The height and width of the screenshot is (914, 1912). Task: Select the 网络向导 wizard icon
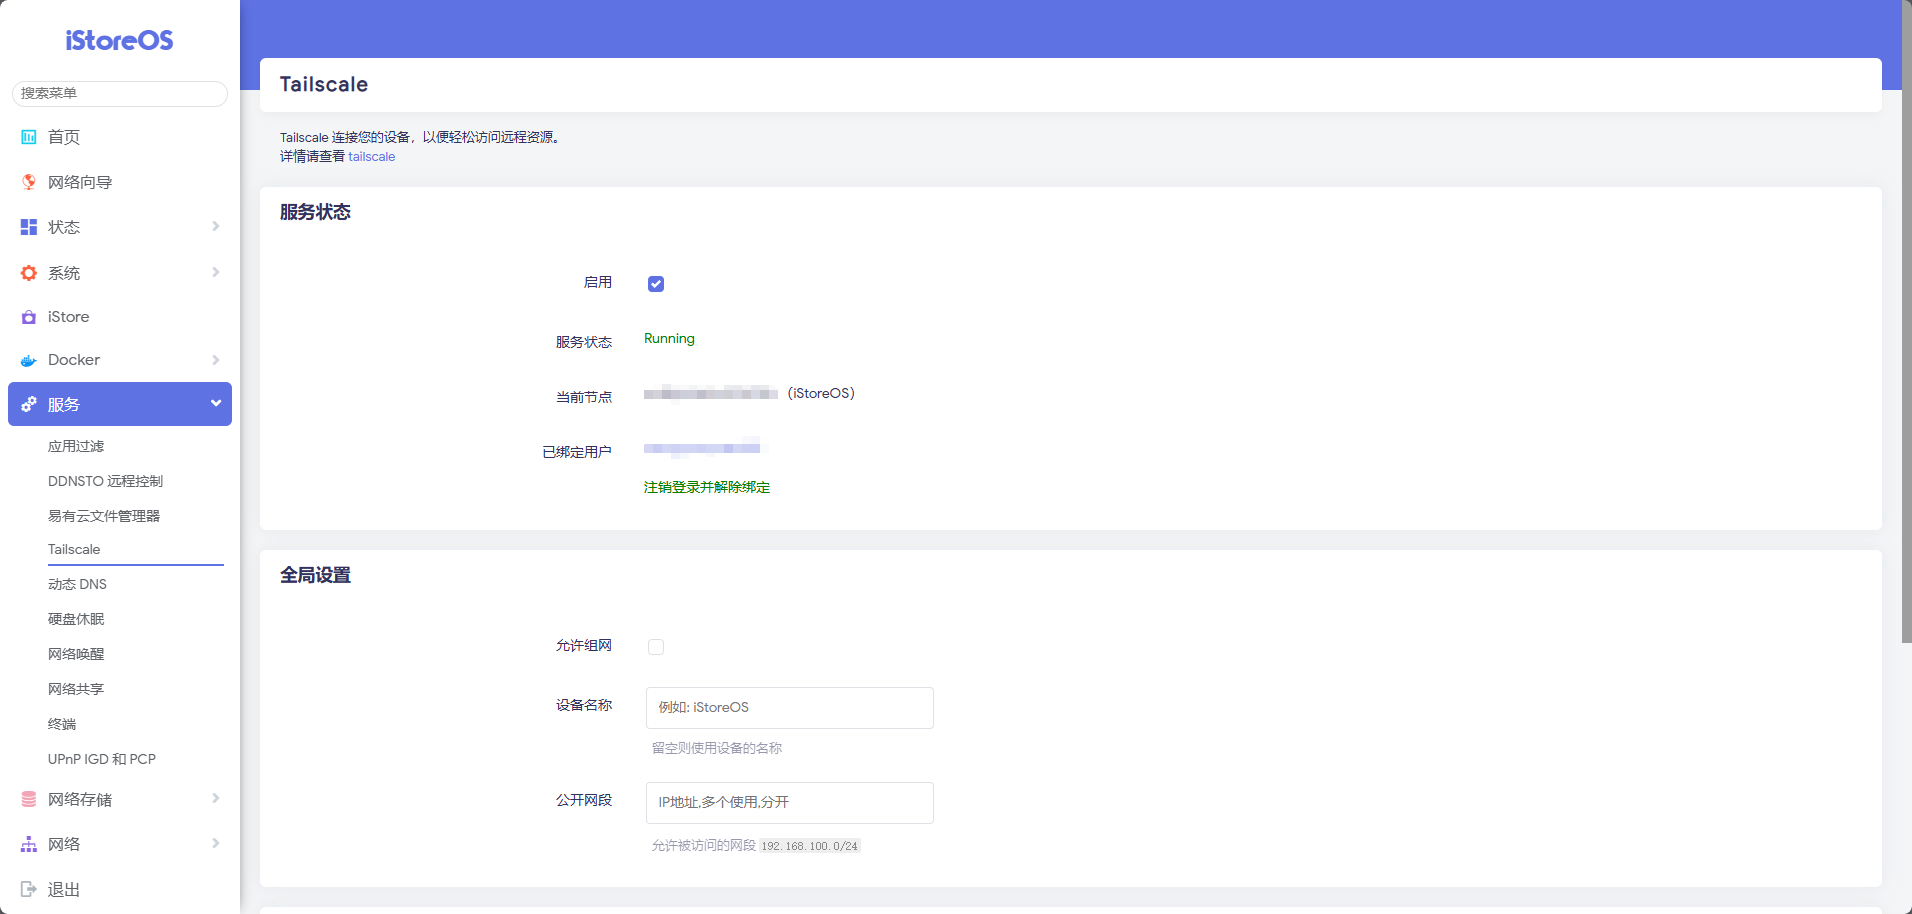coord(28,182)
